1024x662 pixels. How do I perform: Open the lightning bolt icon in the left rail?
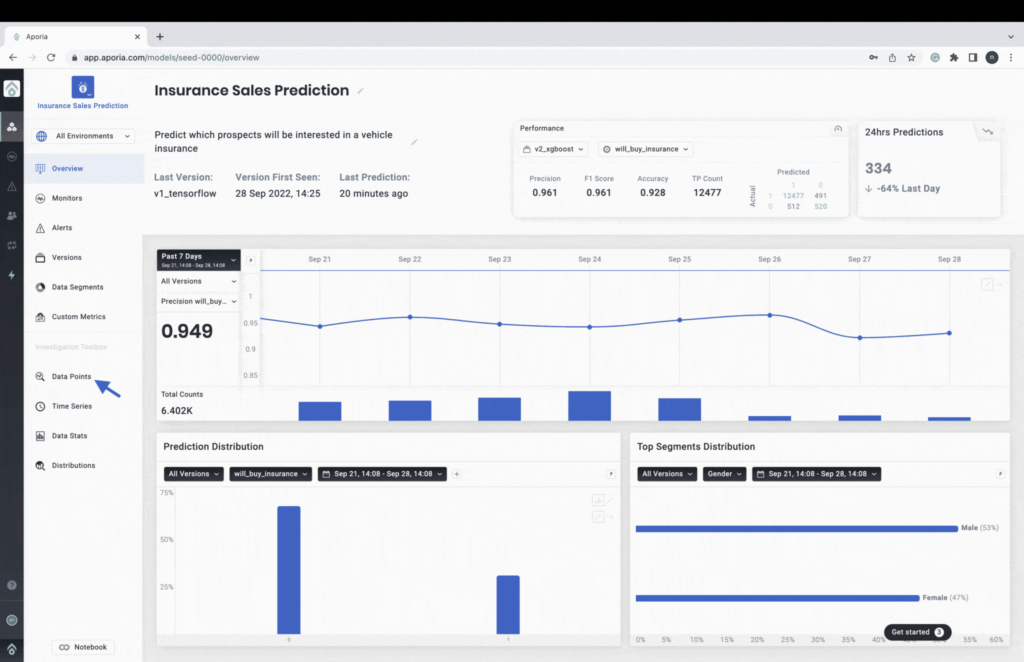click(12, 275)
